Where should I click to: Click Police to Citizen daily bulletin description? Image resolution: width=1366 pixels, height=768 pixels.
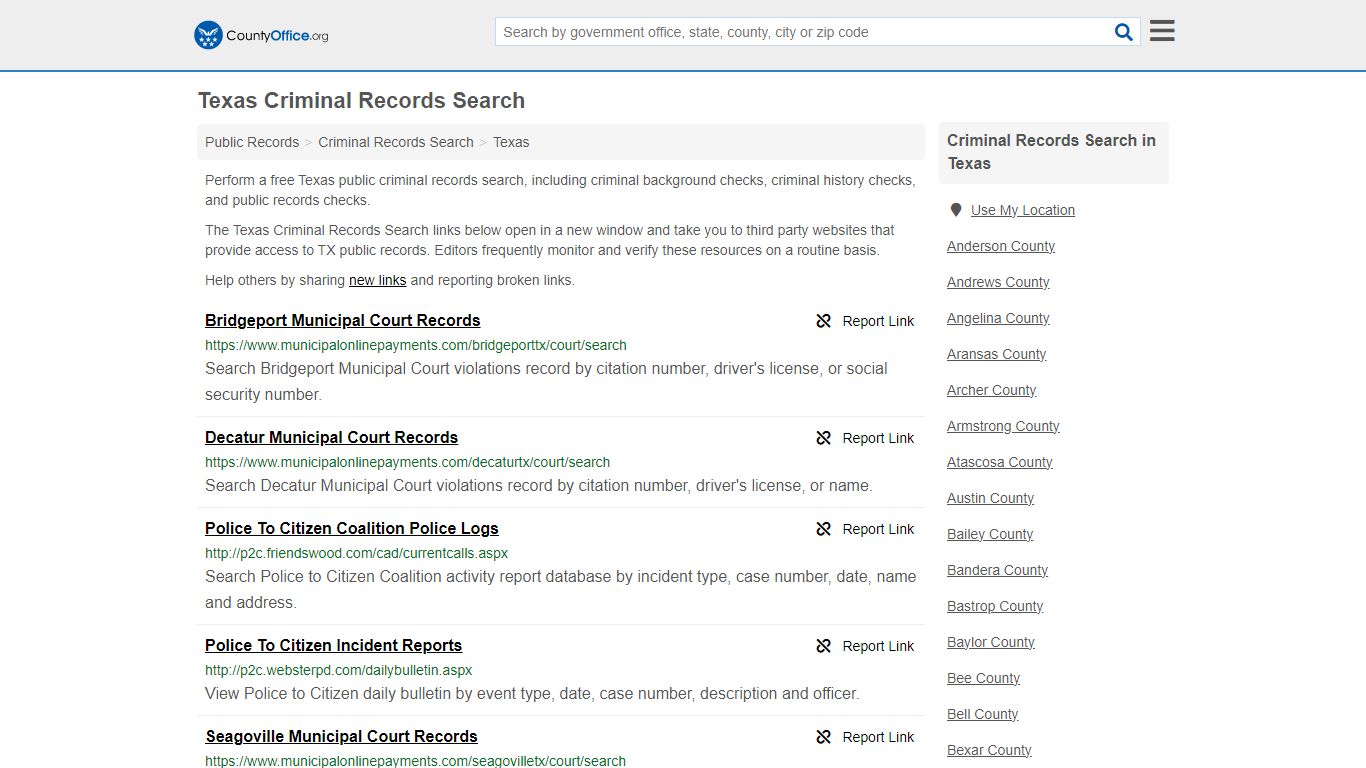pyautogui.click(x=532, y=693)
